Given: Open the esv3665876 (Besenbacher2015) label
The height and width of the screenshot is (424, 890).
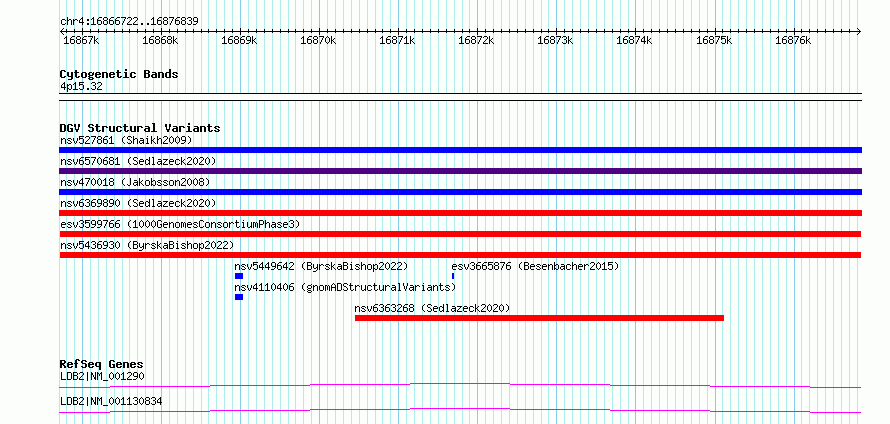Looking at the screenshot, I should [x=535, y=266].
